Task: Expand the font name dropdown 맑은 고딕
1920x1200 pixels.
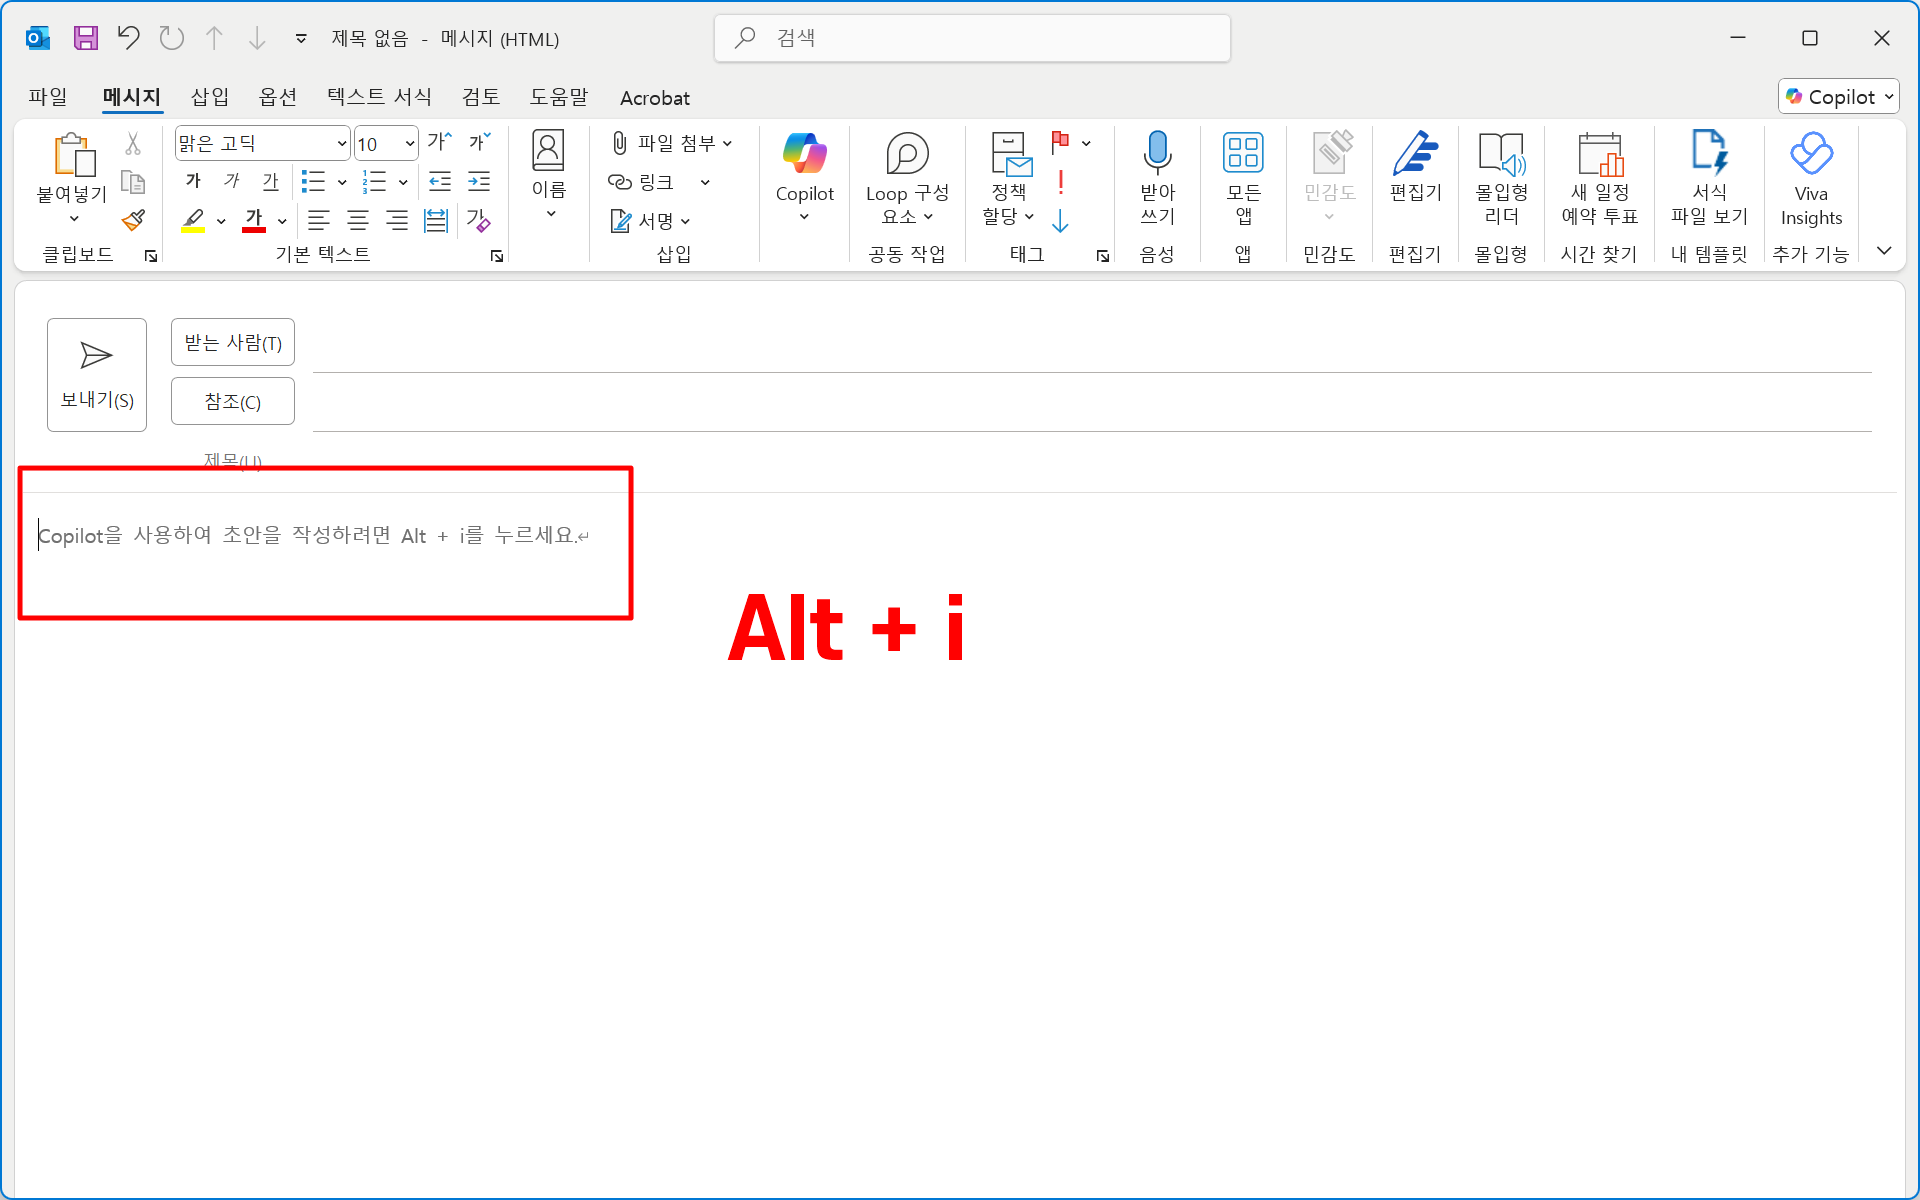Action: (342, 144)
